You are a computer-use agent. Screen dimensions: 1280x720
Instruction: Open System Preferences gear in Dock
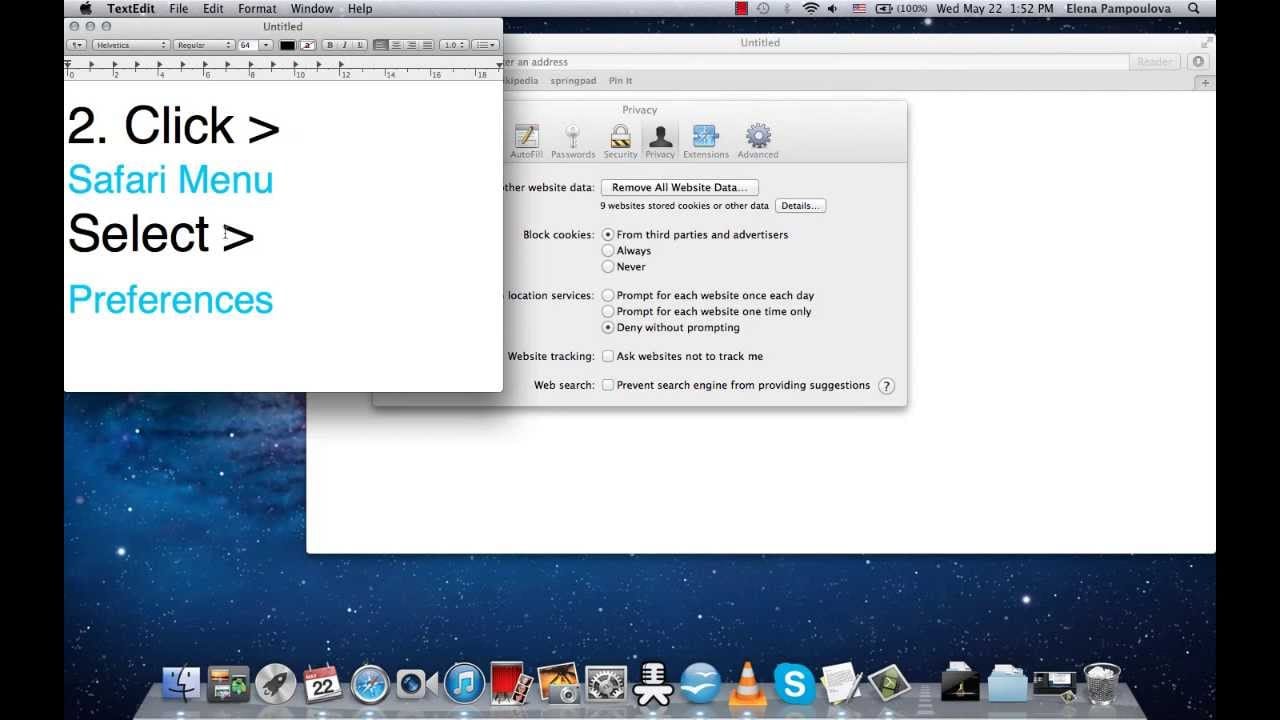click(605, 684)
